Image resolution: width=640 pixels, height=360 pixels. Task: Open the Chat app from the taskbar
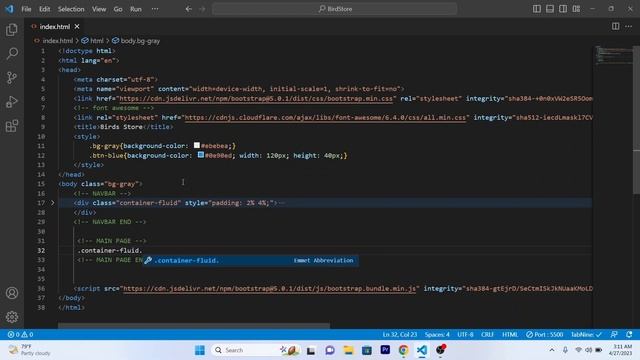pos(330,350)
